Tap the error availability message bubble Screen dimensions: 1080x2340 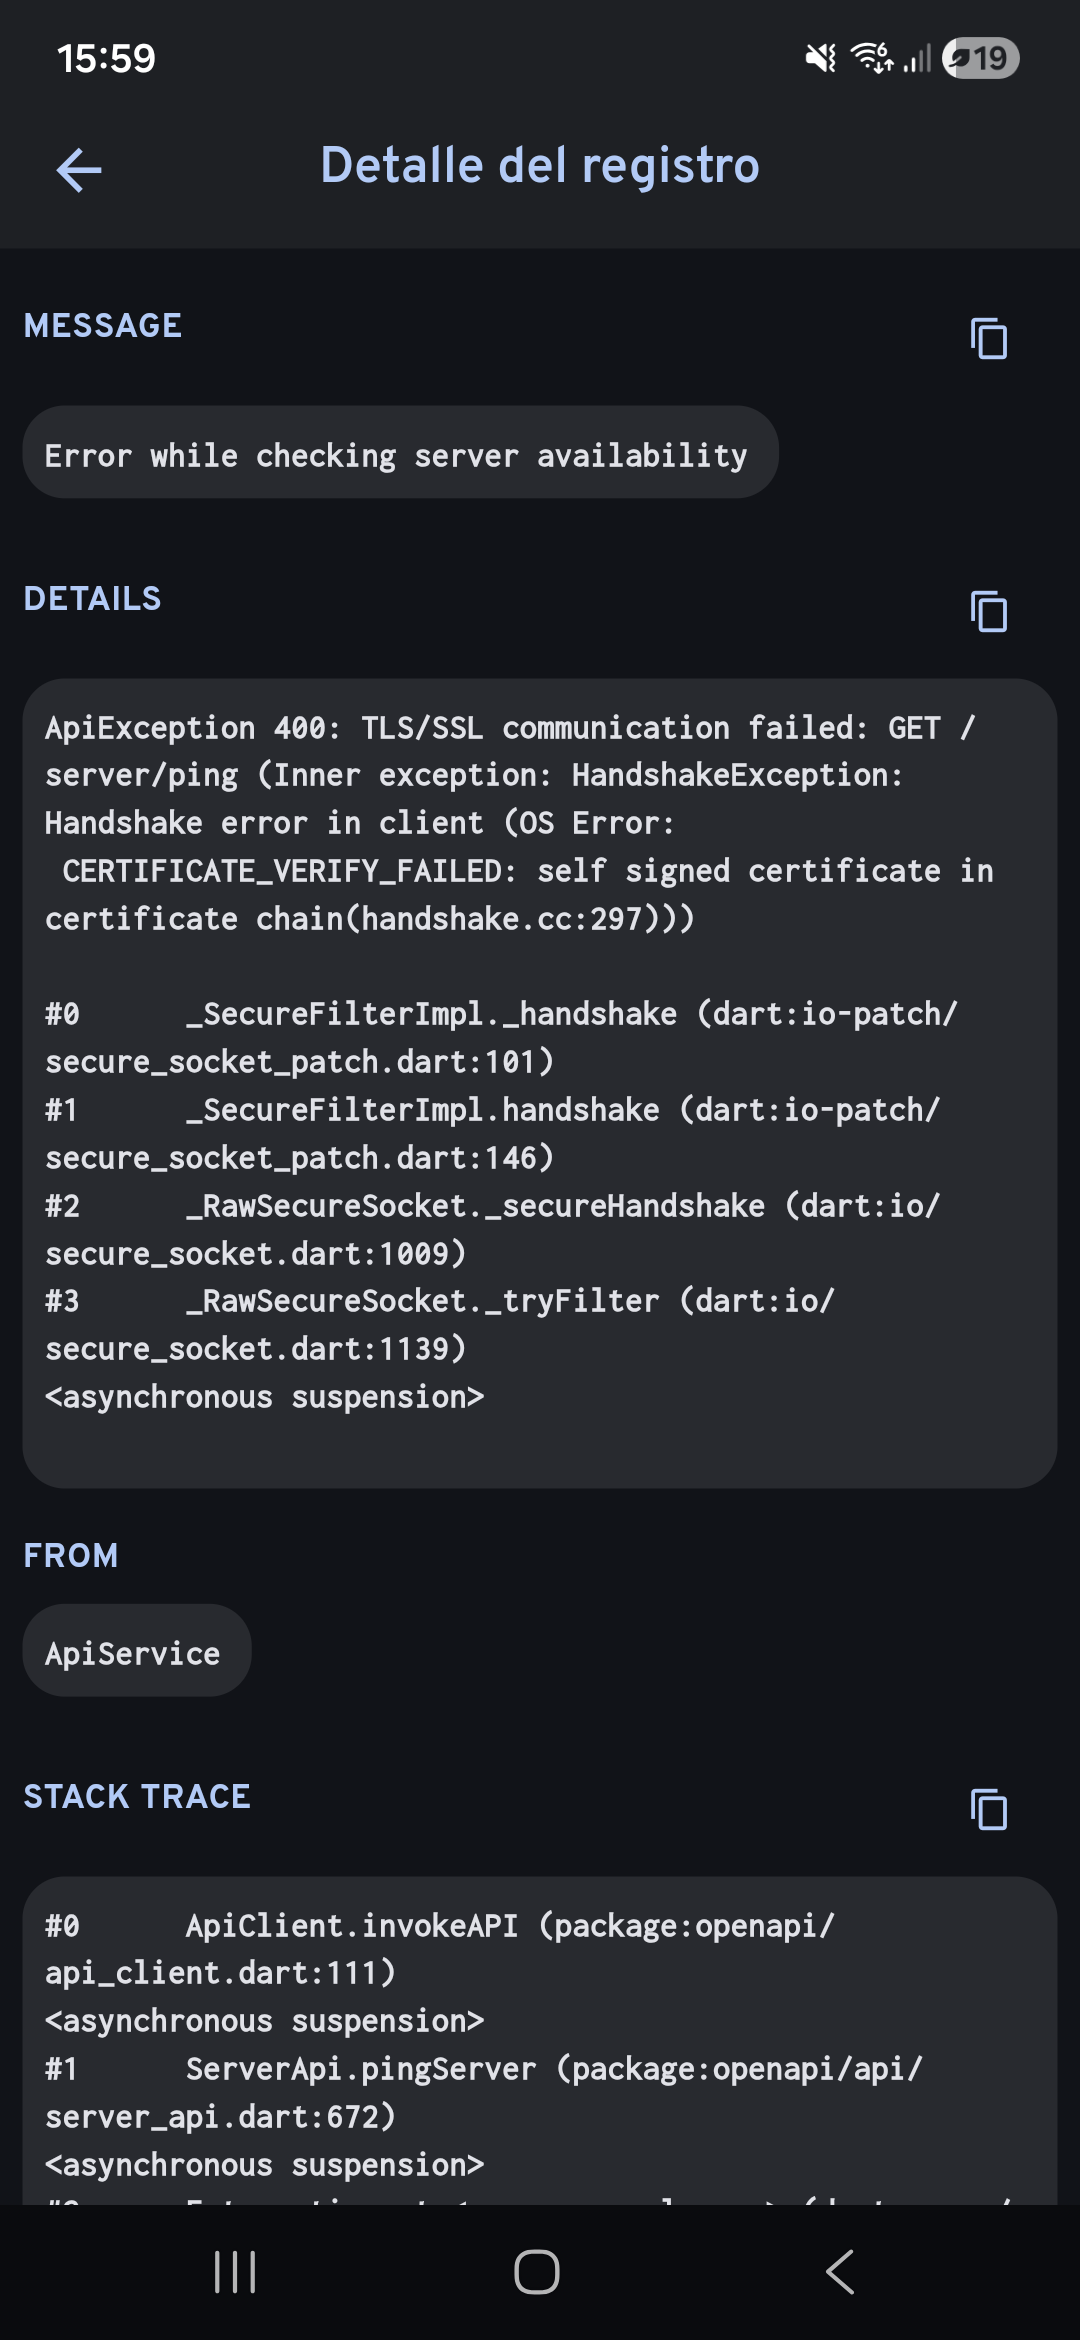[399, 453]
